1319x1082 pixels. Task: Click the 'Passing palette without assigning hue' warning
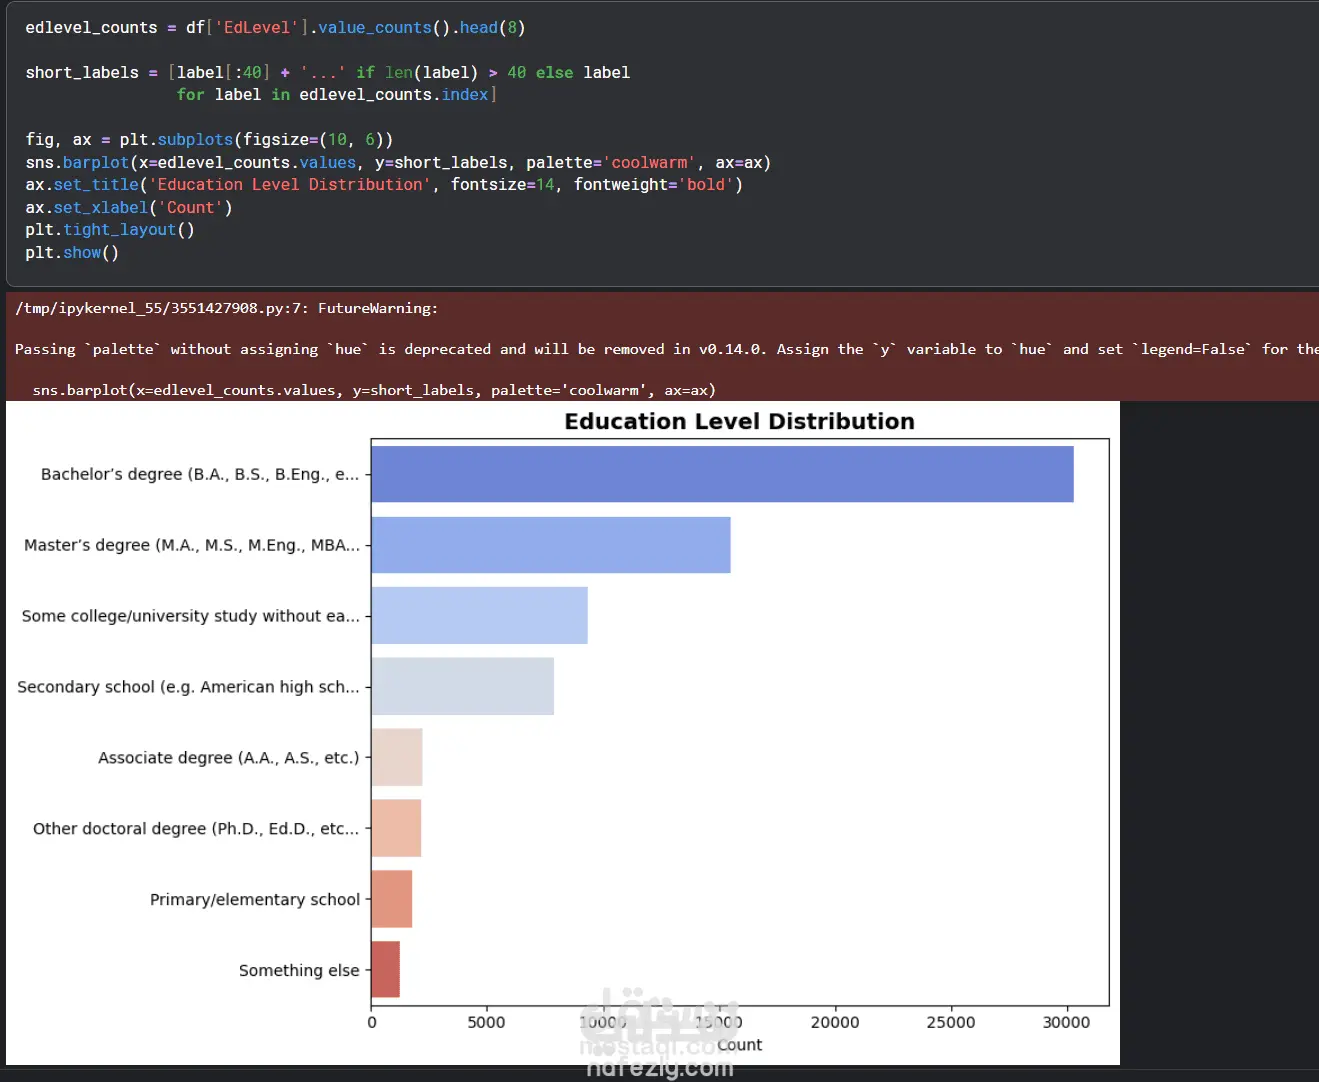666,349
